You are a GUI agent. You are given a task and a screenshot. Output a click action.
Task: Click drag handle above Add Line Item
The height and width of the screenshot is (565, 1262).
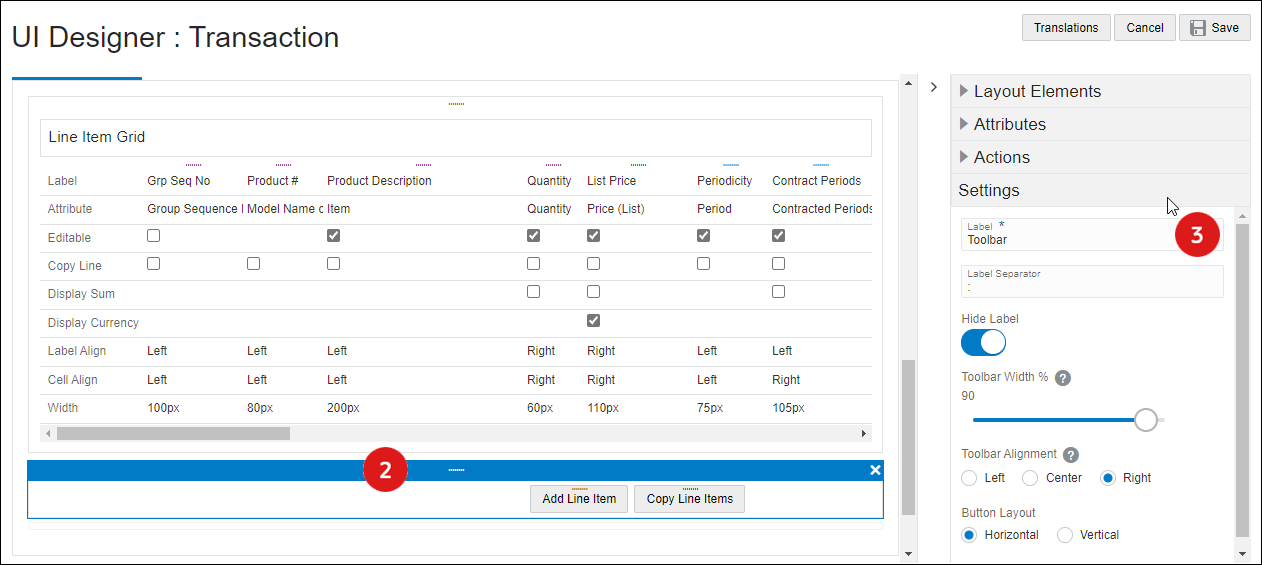579,489
